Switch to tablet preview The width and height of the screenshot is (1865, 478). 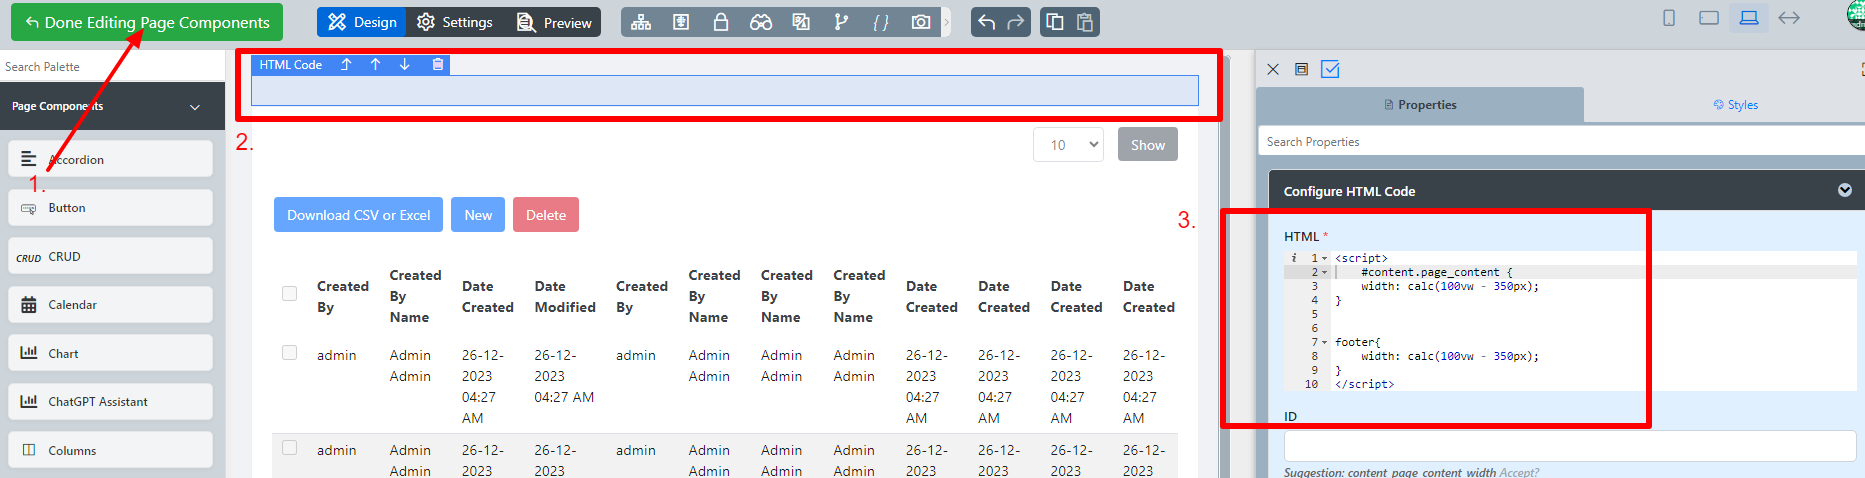pos(1709,18)
